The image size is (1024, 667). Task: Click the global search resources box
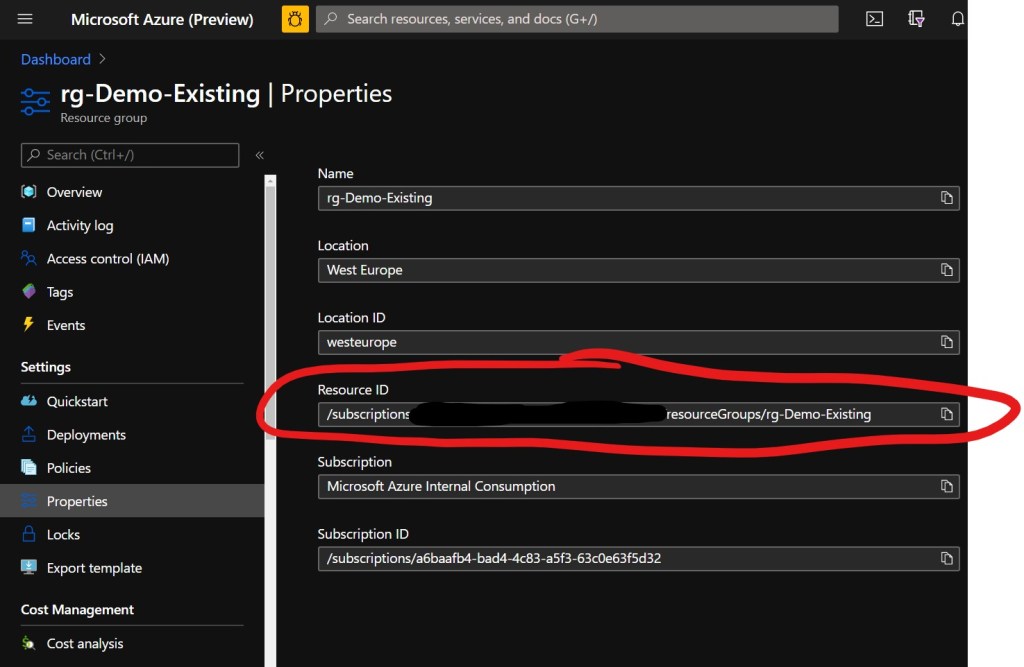tap(576, 19)
